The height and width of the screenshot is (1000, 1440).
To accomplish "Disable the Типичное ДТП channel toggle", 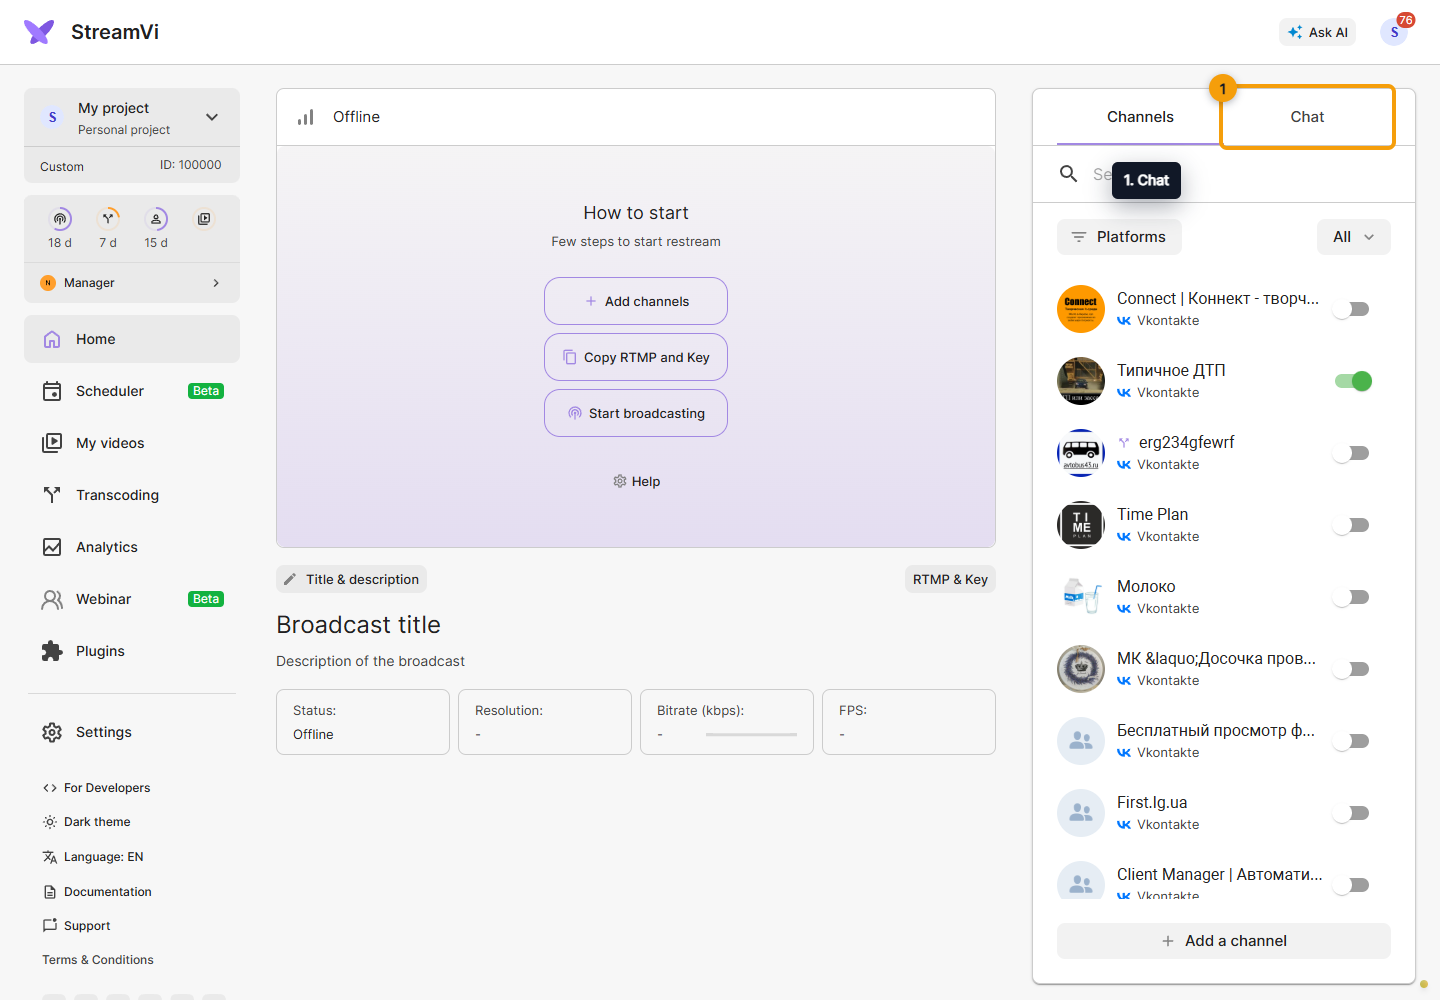I will [1353, 381].
